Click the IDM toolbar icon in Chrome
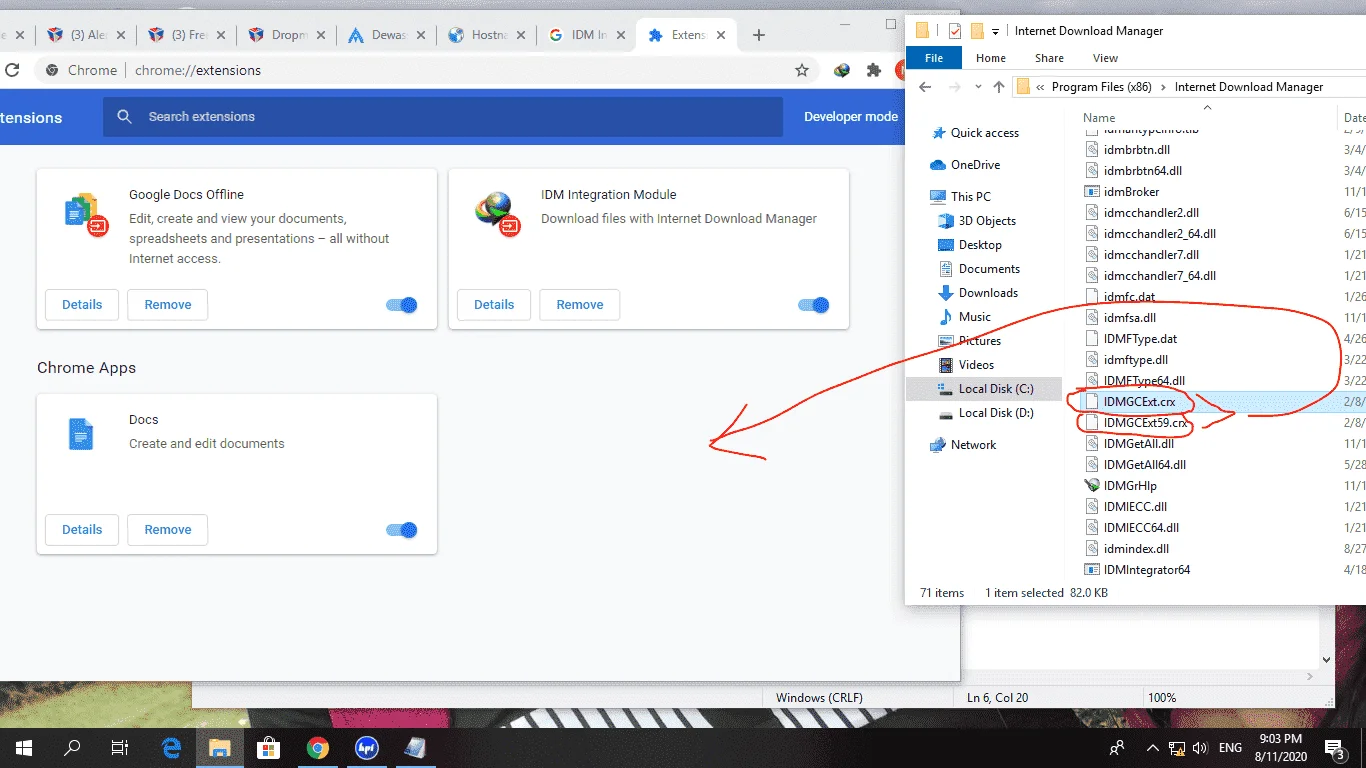 click(842, 70)
